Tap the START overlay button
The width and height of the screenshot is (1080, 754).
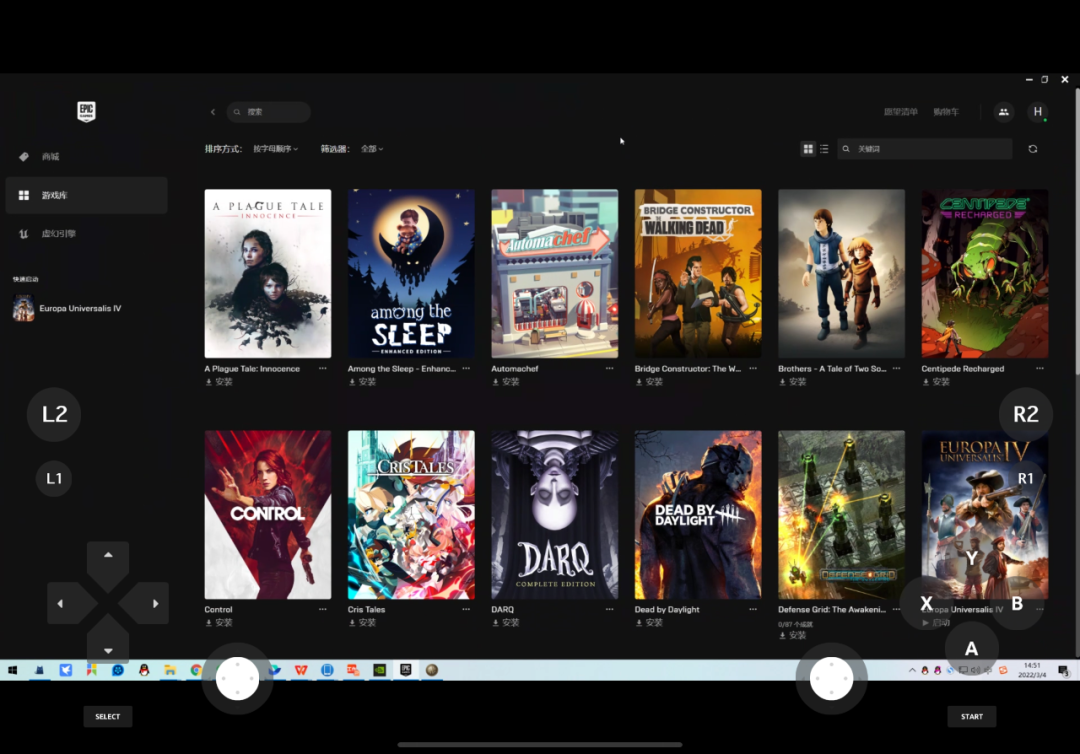[x=972, y=716]
